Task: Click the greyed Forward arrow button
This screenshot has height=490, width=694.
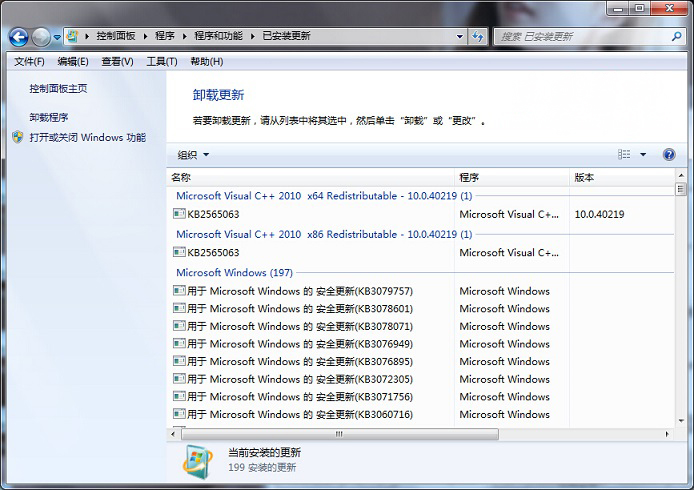Action: tap(42, 37)
